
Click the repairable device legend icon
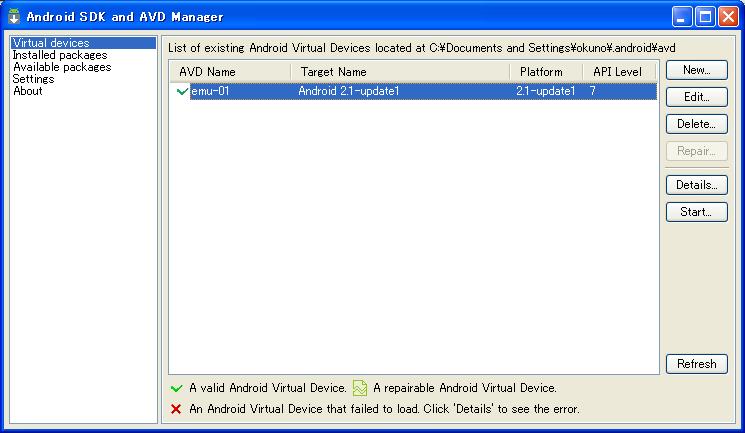[x=360, y=388]
